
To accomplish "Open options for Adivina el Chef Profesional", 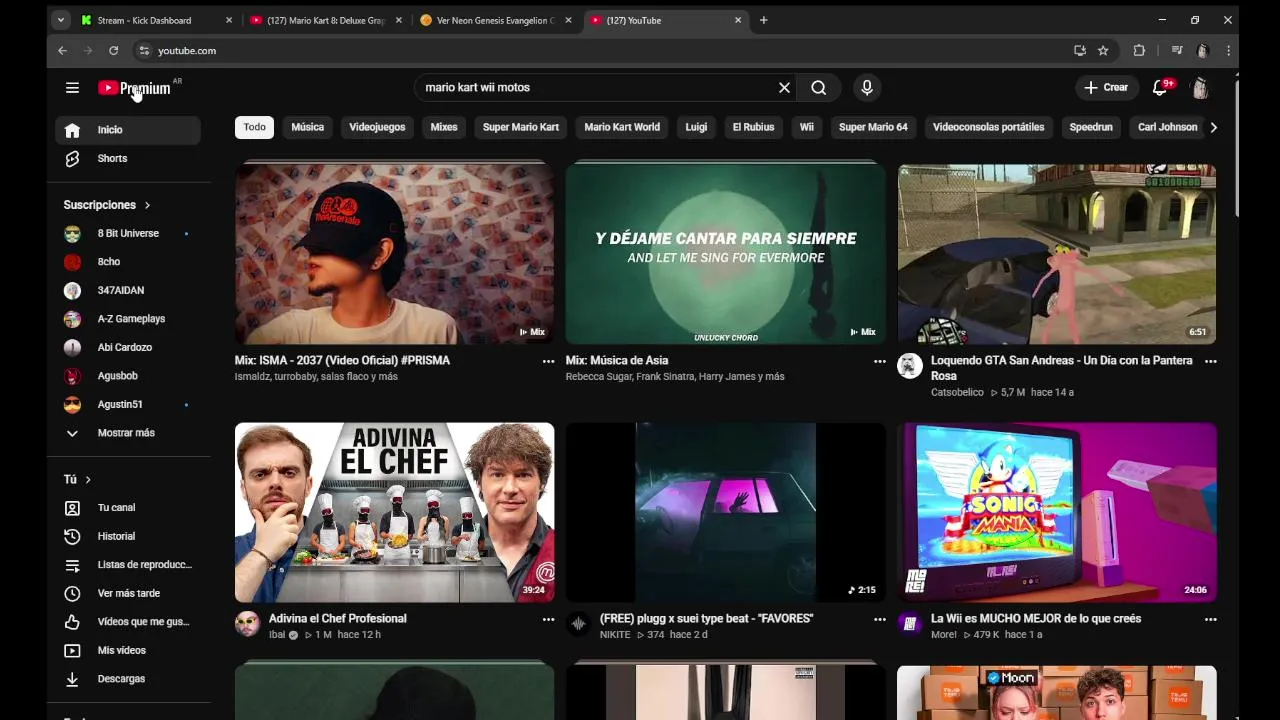I will [548, 620].
